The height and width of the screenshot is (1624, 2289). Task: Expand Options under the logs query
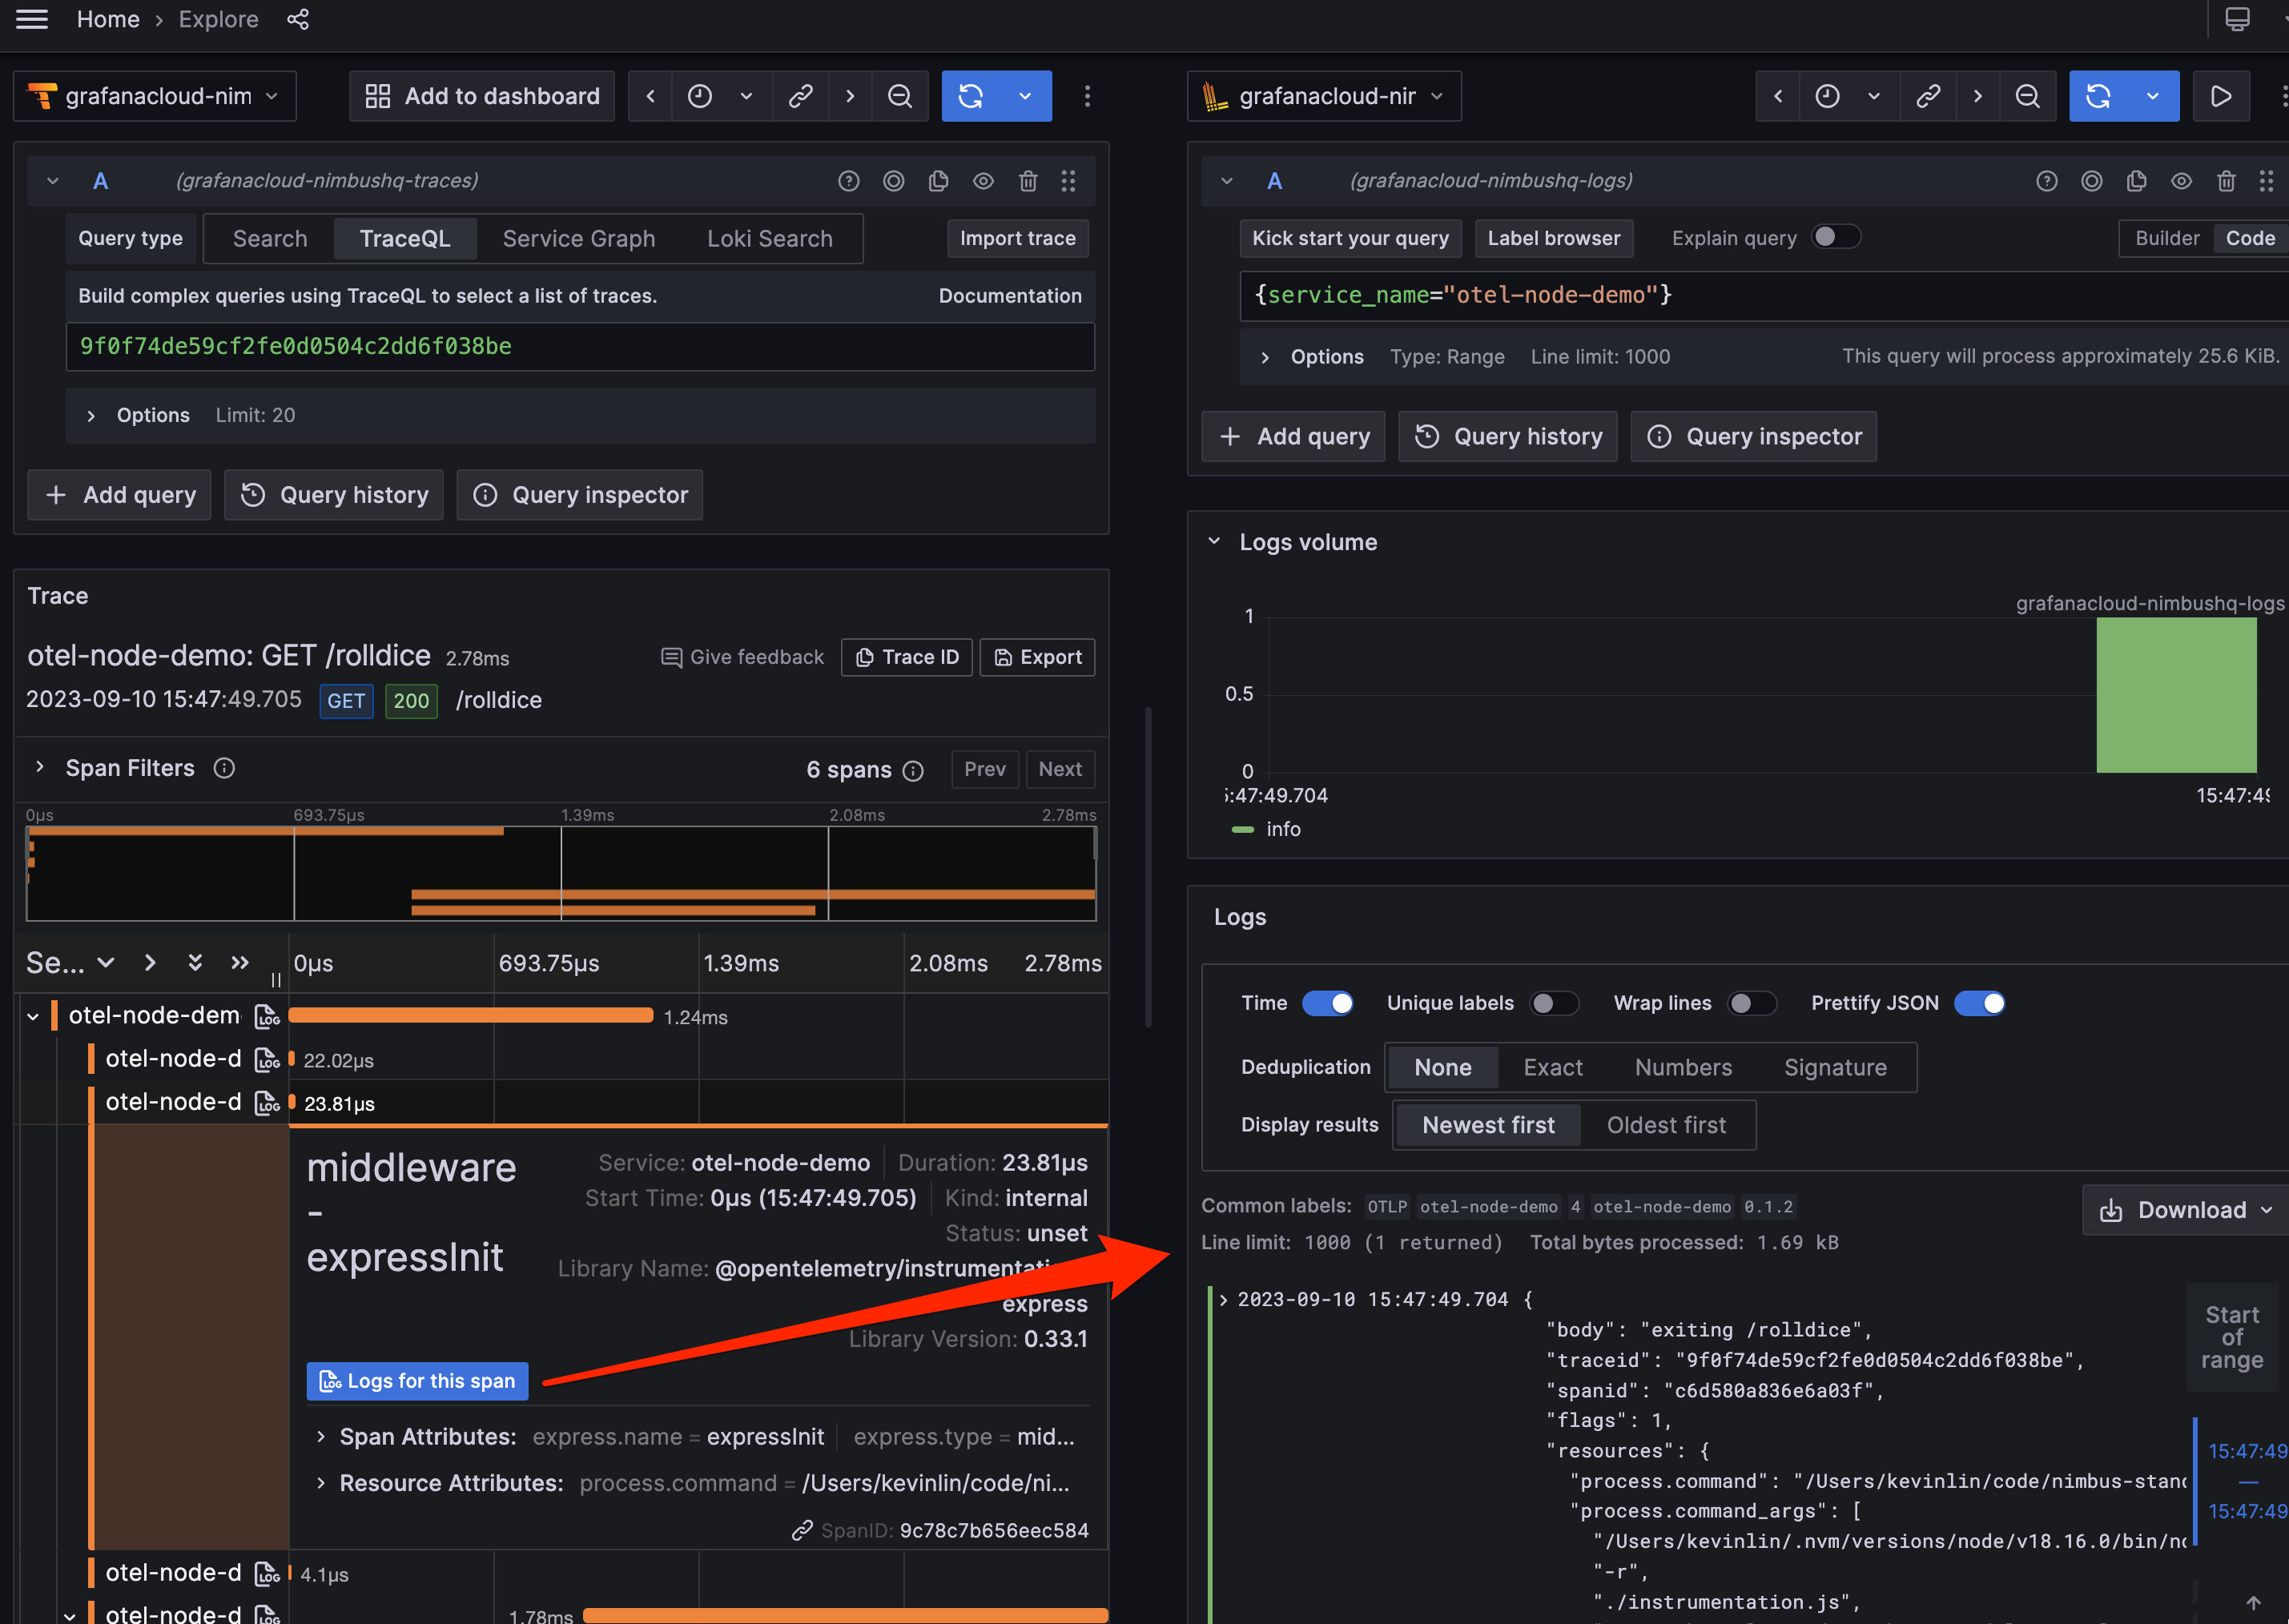click(1313, 356)
